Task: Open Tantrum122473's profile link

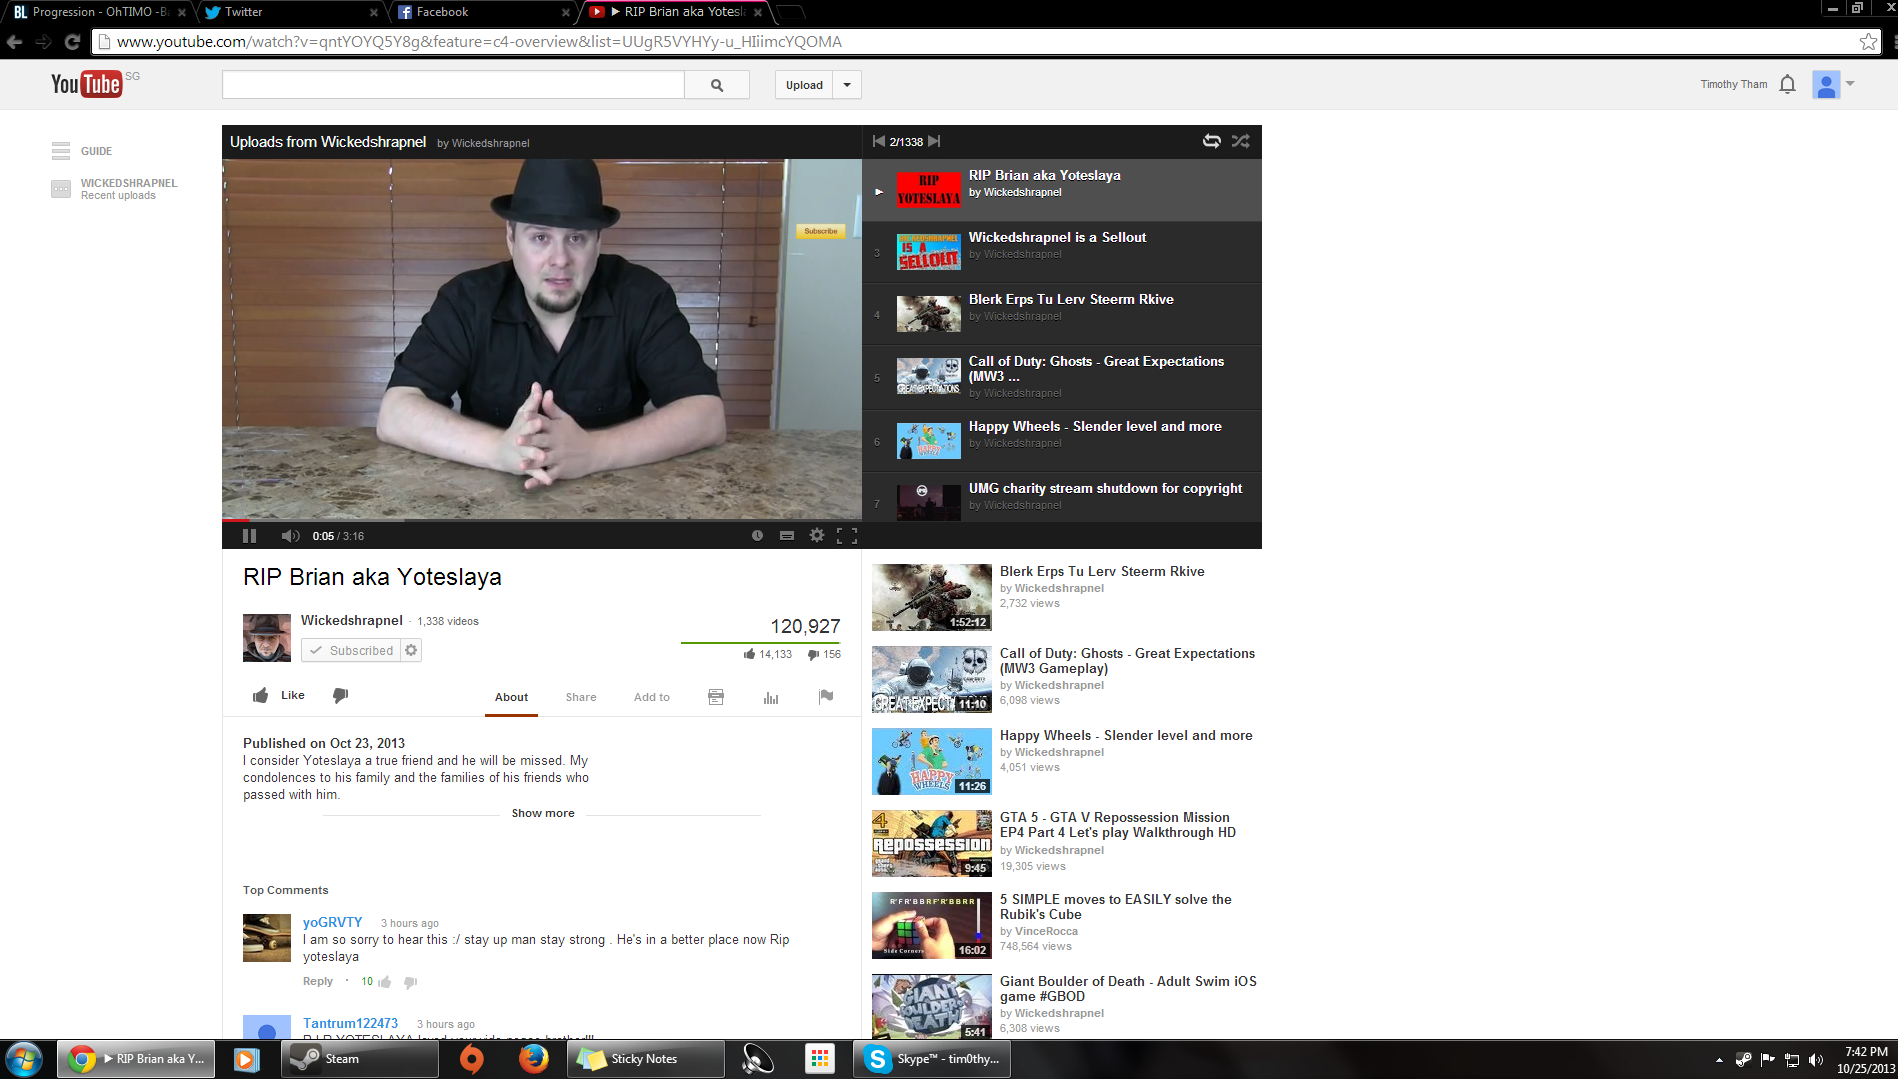Action: 351,1023
